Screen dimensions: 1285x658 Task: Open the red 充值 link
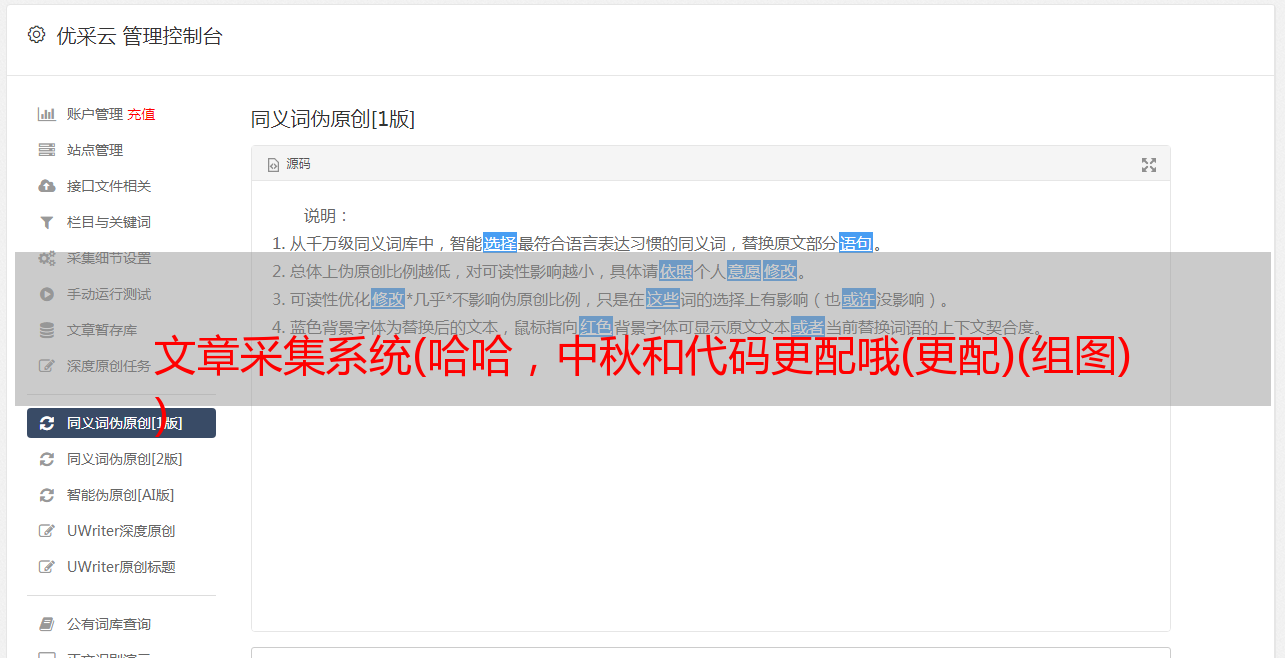[141, 114]
